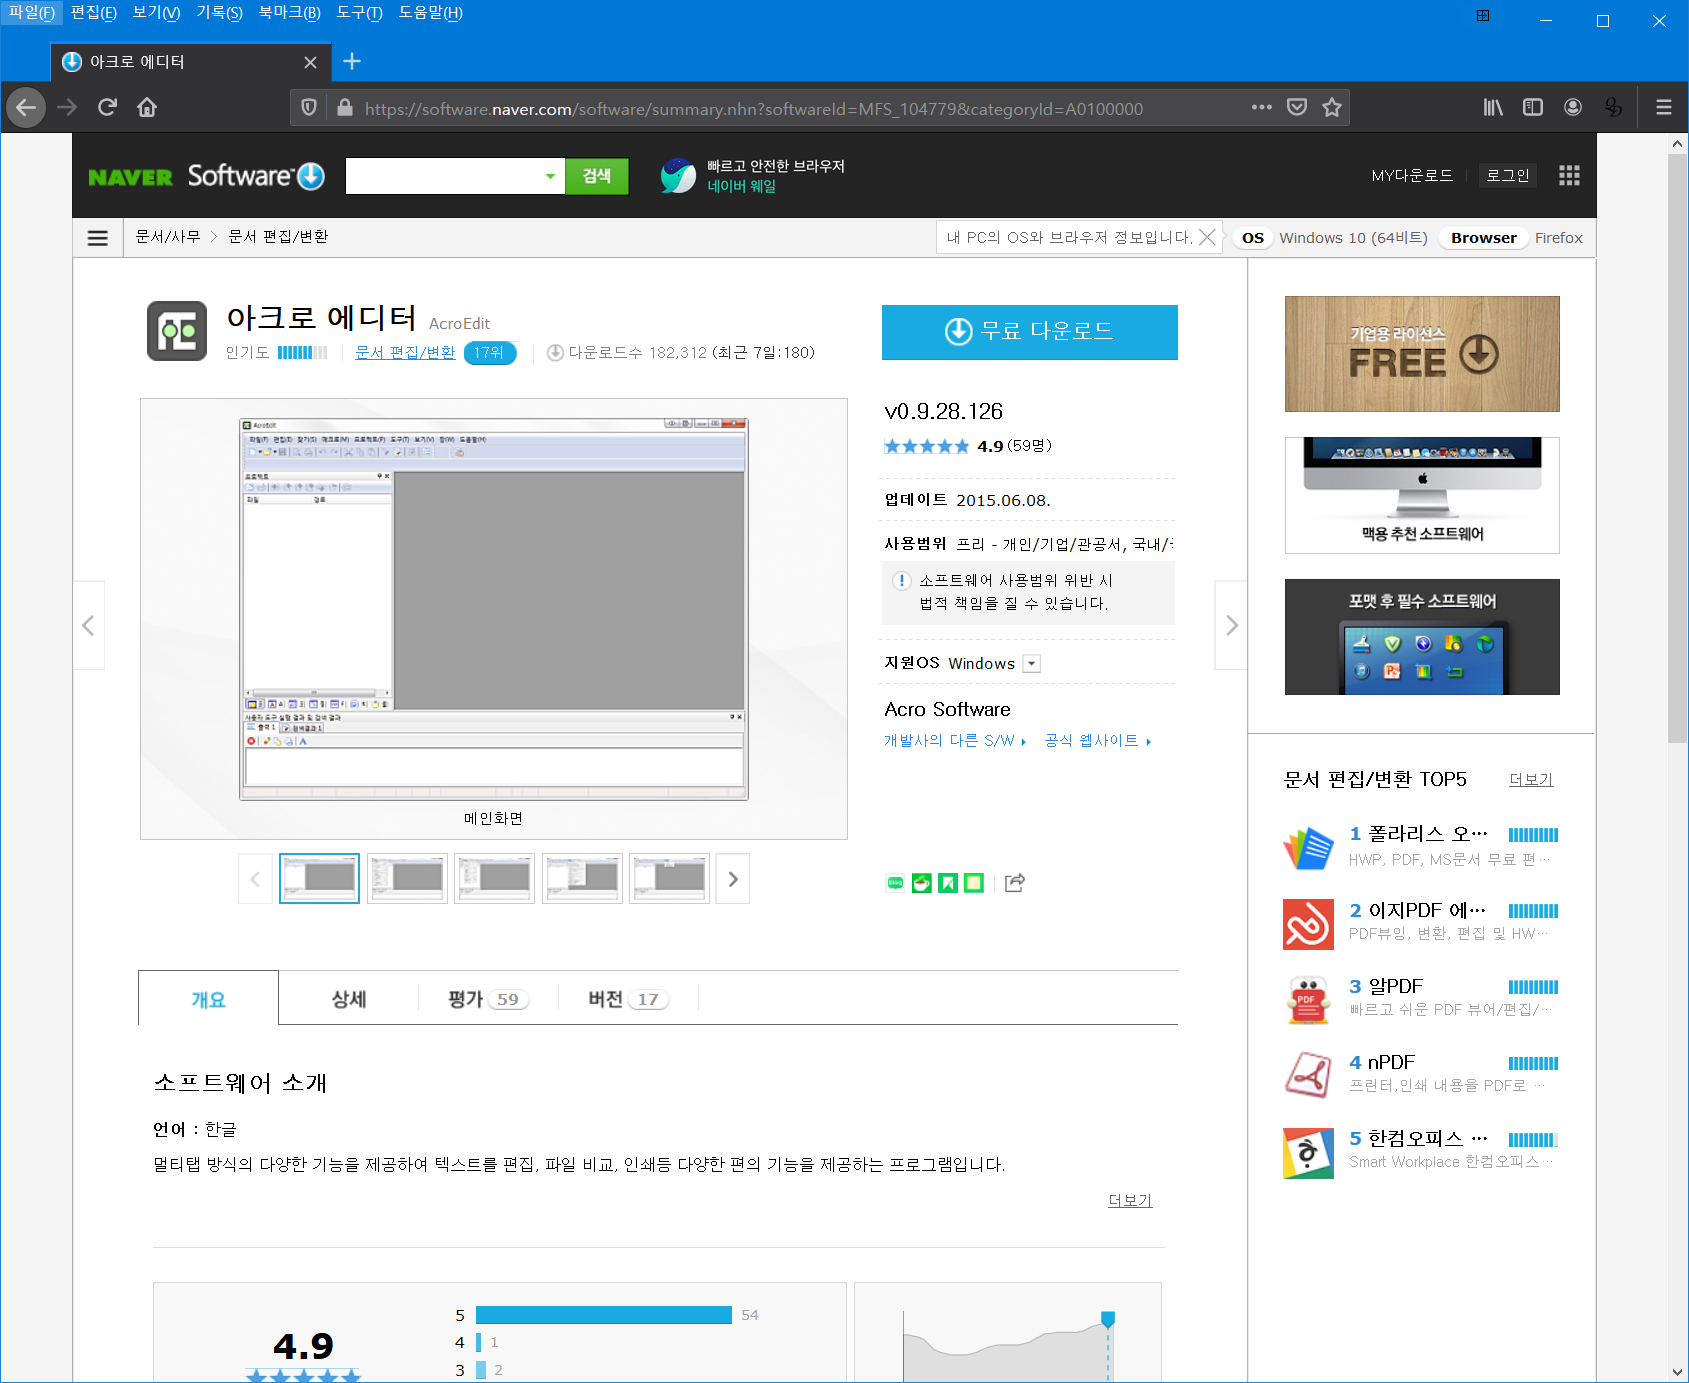
Task: Select the 개요 tab
Action: coord(208,999)
